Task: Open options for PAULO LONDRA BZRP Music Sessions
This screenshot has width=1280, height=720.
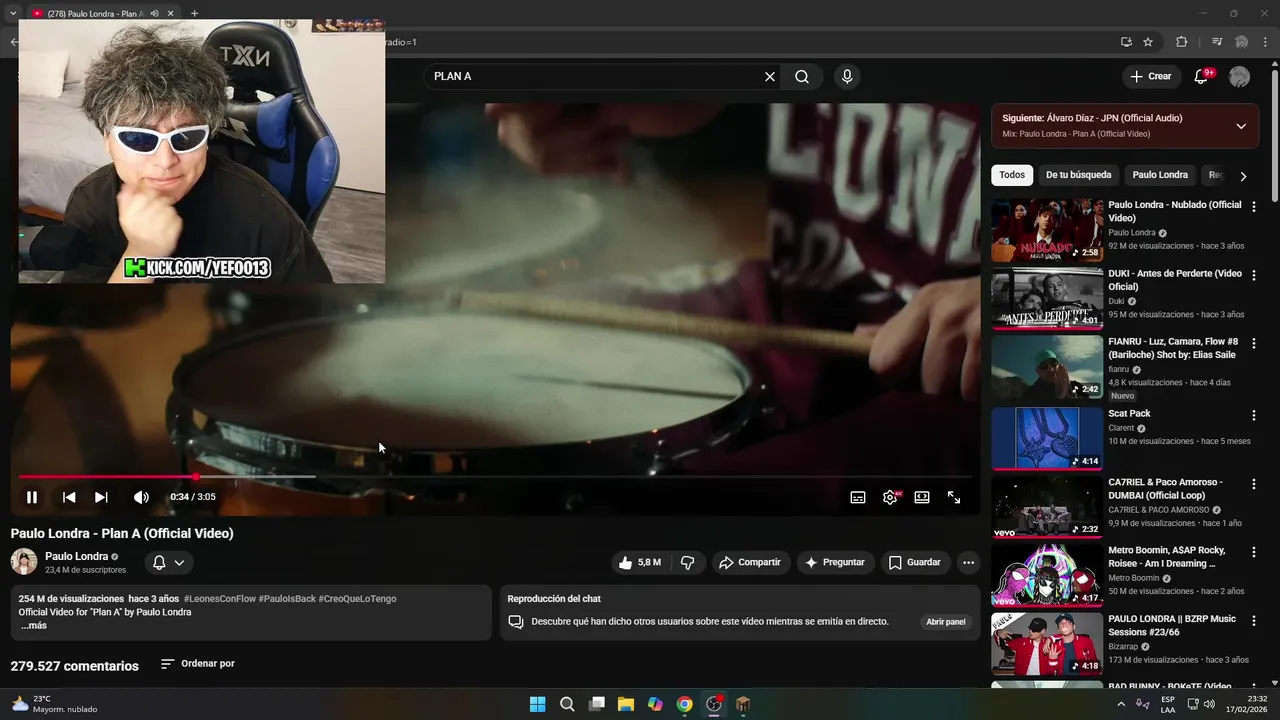Action: click(1253, 621)
